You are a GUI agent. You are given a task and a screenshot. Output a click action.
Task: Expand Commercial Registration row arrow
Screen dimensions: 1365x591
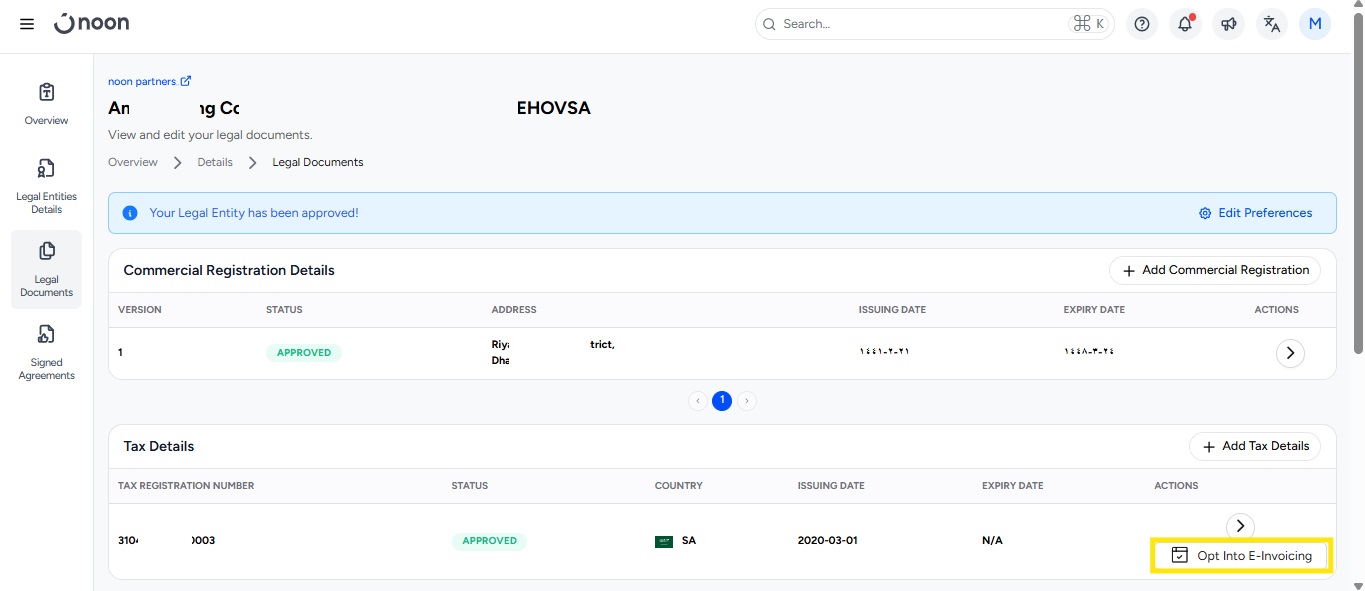click(1290, 353)
